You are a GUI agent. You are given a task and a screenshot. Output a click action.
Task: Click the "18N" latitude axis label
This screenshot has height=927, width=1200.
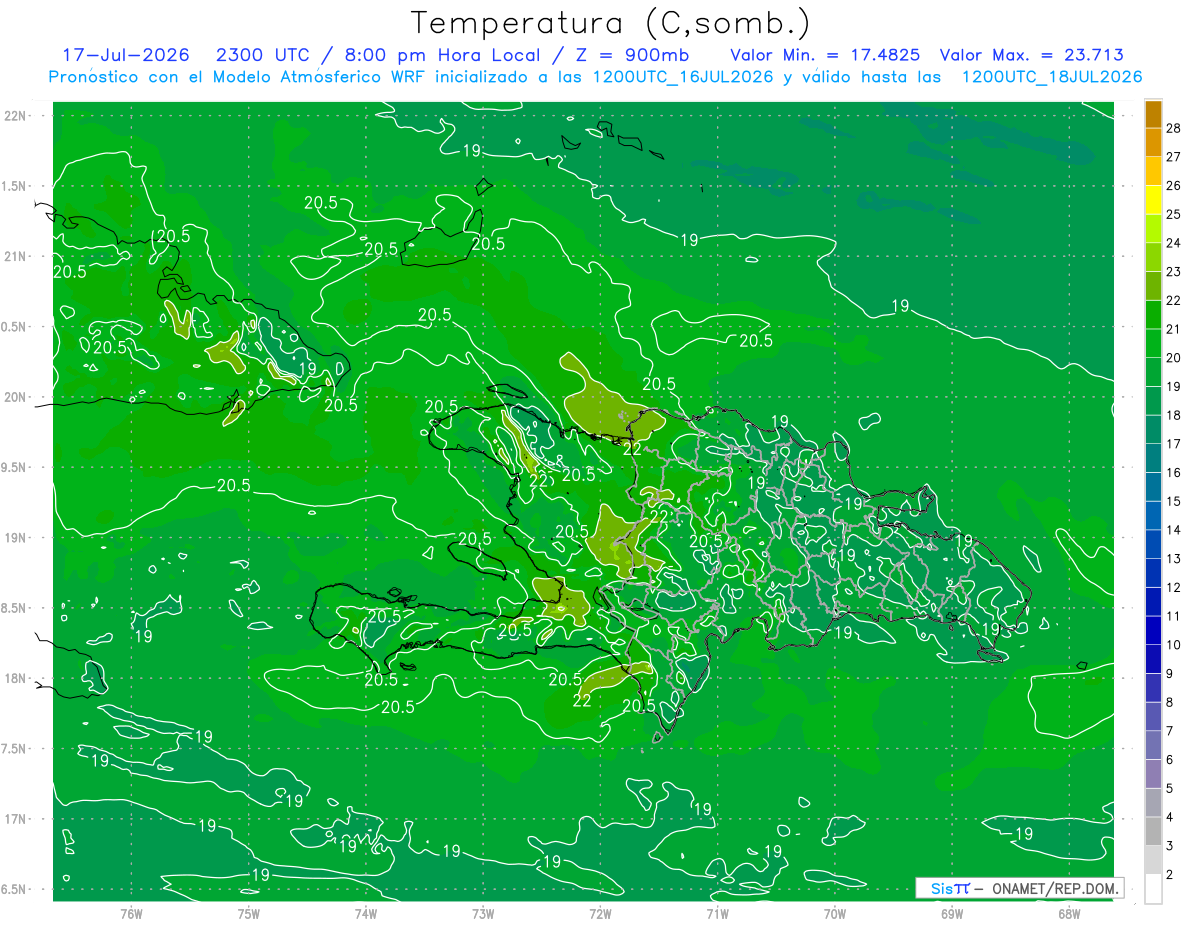(x=17, y=678)
